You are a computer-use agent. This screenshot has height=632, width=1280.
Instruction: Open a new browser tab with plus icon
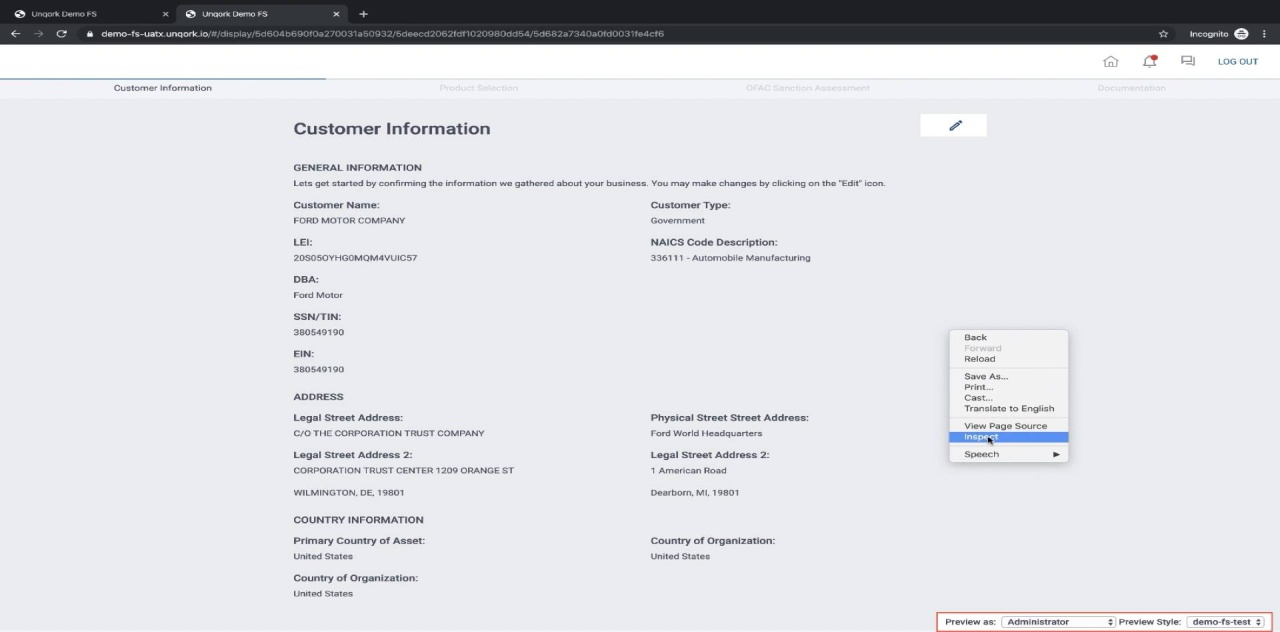(x=363, y=13)
